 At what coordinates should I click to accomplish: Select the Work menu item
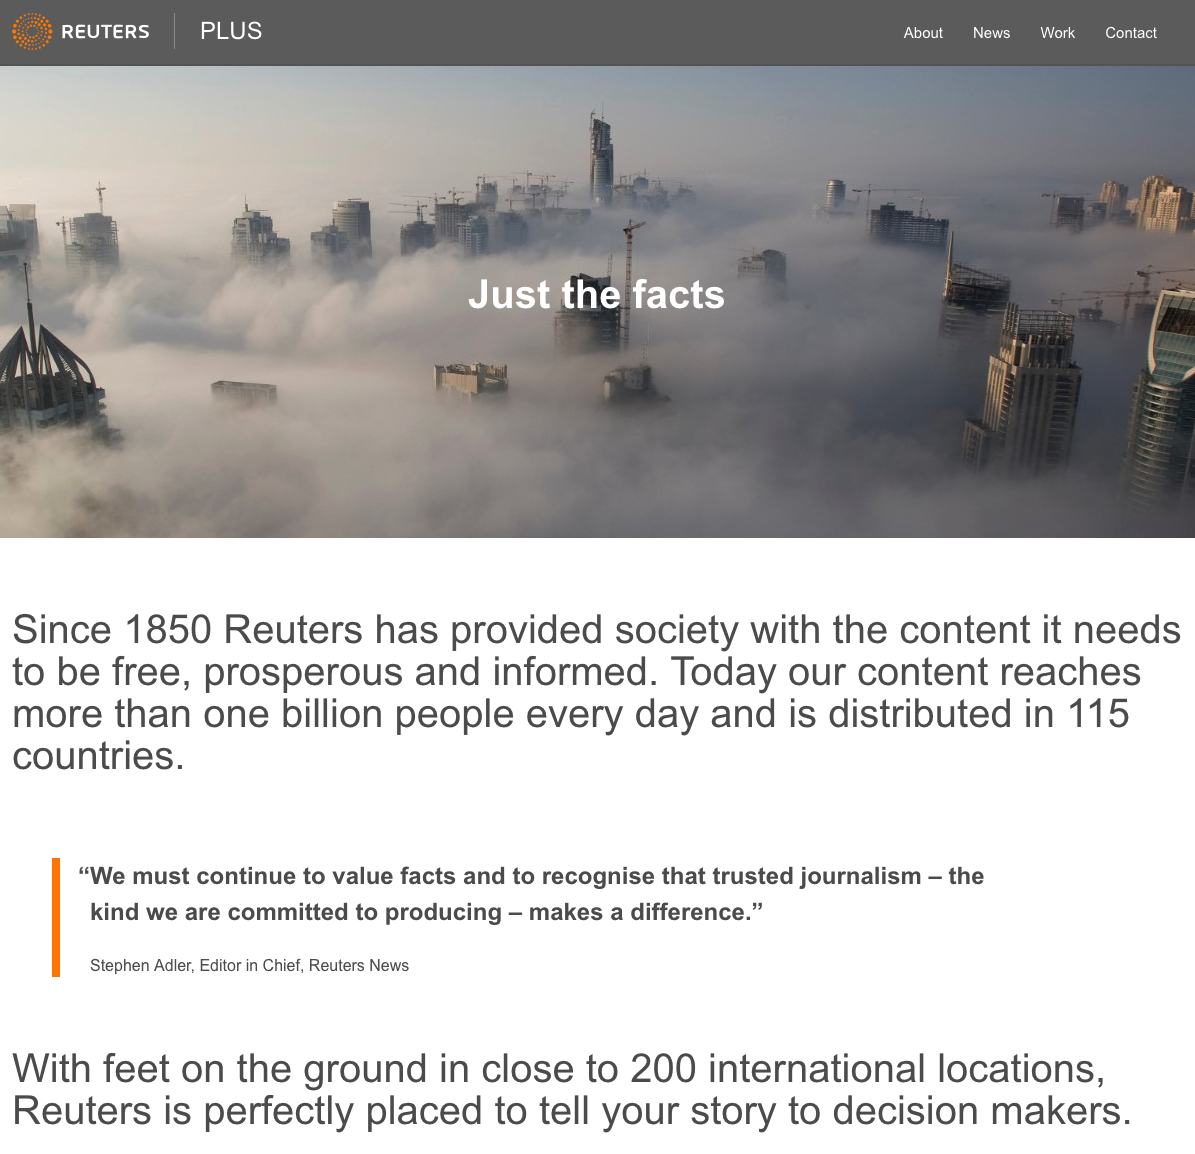tap(1058, 33)
